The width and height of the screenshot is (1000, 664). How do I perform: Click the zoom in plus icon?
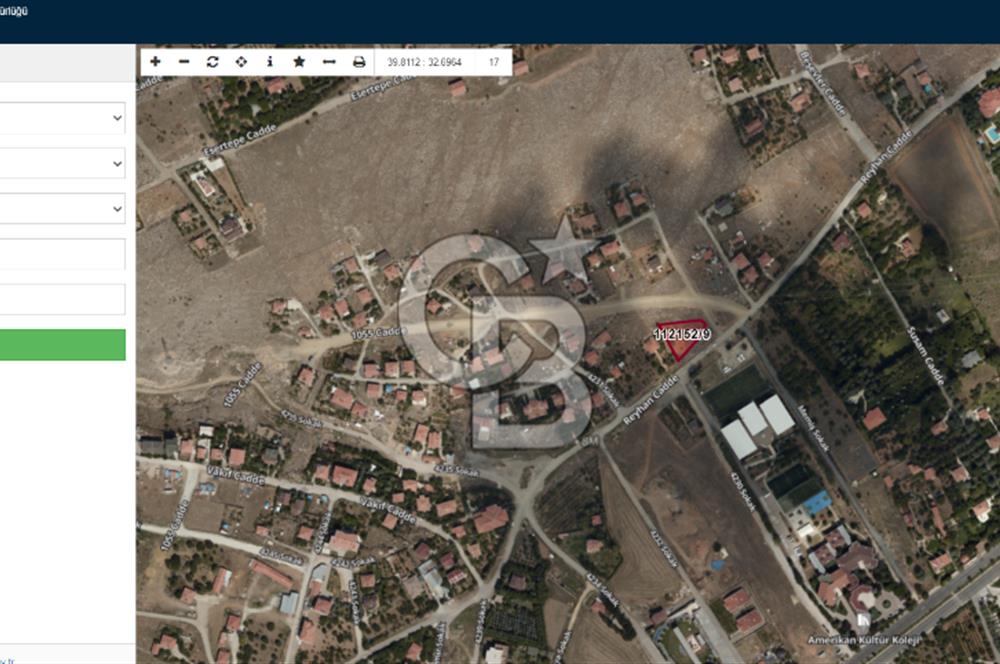(155, 61)
